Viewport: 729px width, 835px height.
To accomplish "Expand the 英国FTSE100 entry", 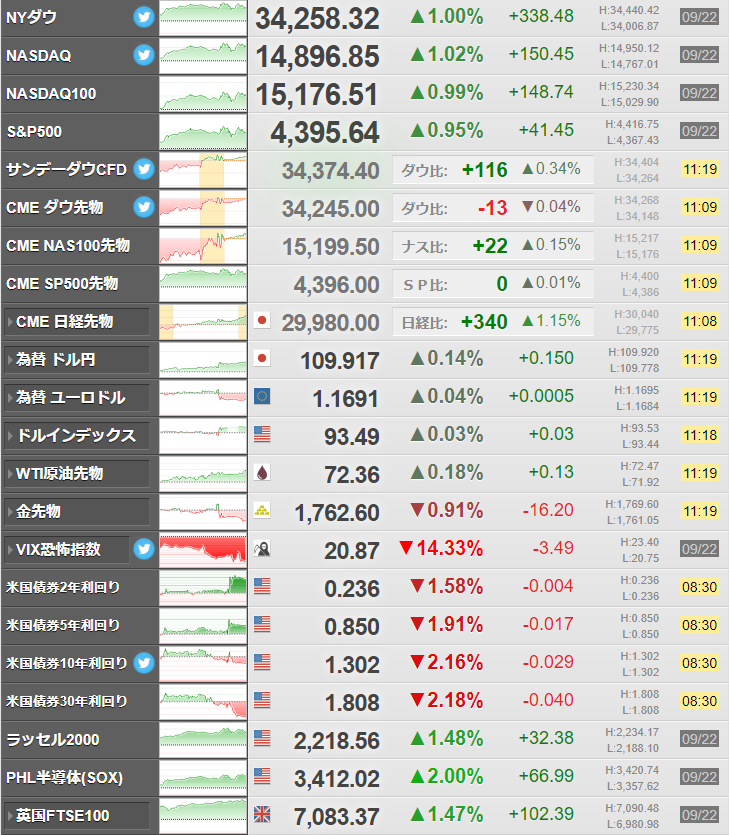I will pyautogui.click(x=77, y=816).
